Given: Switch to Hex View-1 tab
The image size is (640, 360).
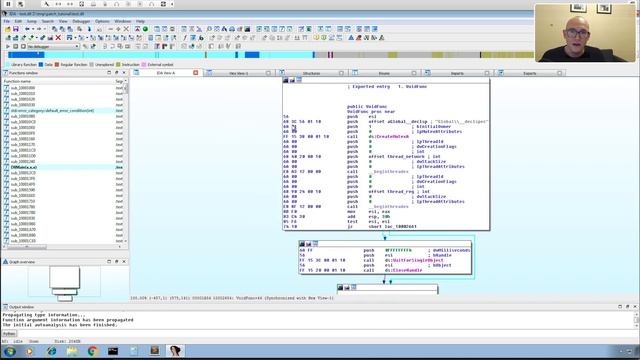Looking at the screenshot, I should (238, 73).
